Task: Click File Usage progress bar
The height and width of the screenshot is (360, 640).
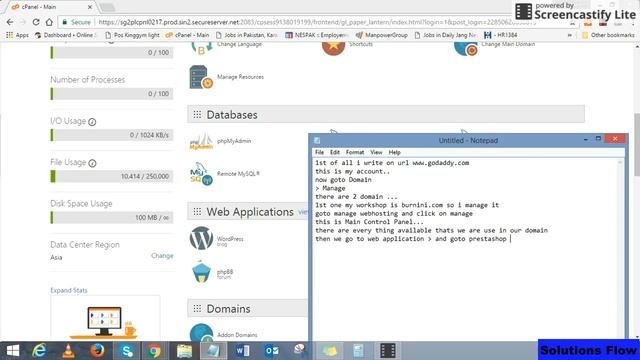Action: tap(112, 176)
